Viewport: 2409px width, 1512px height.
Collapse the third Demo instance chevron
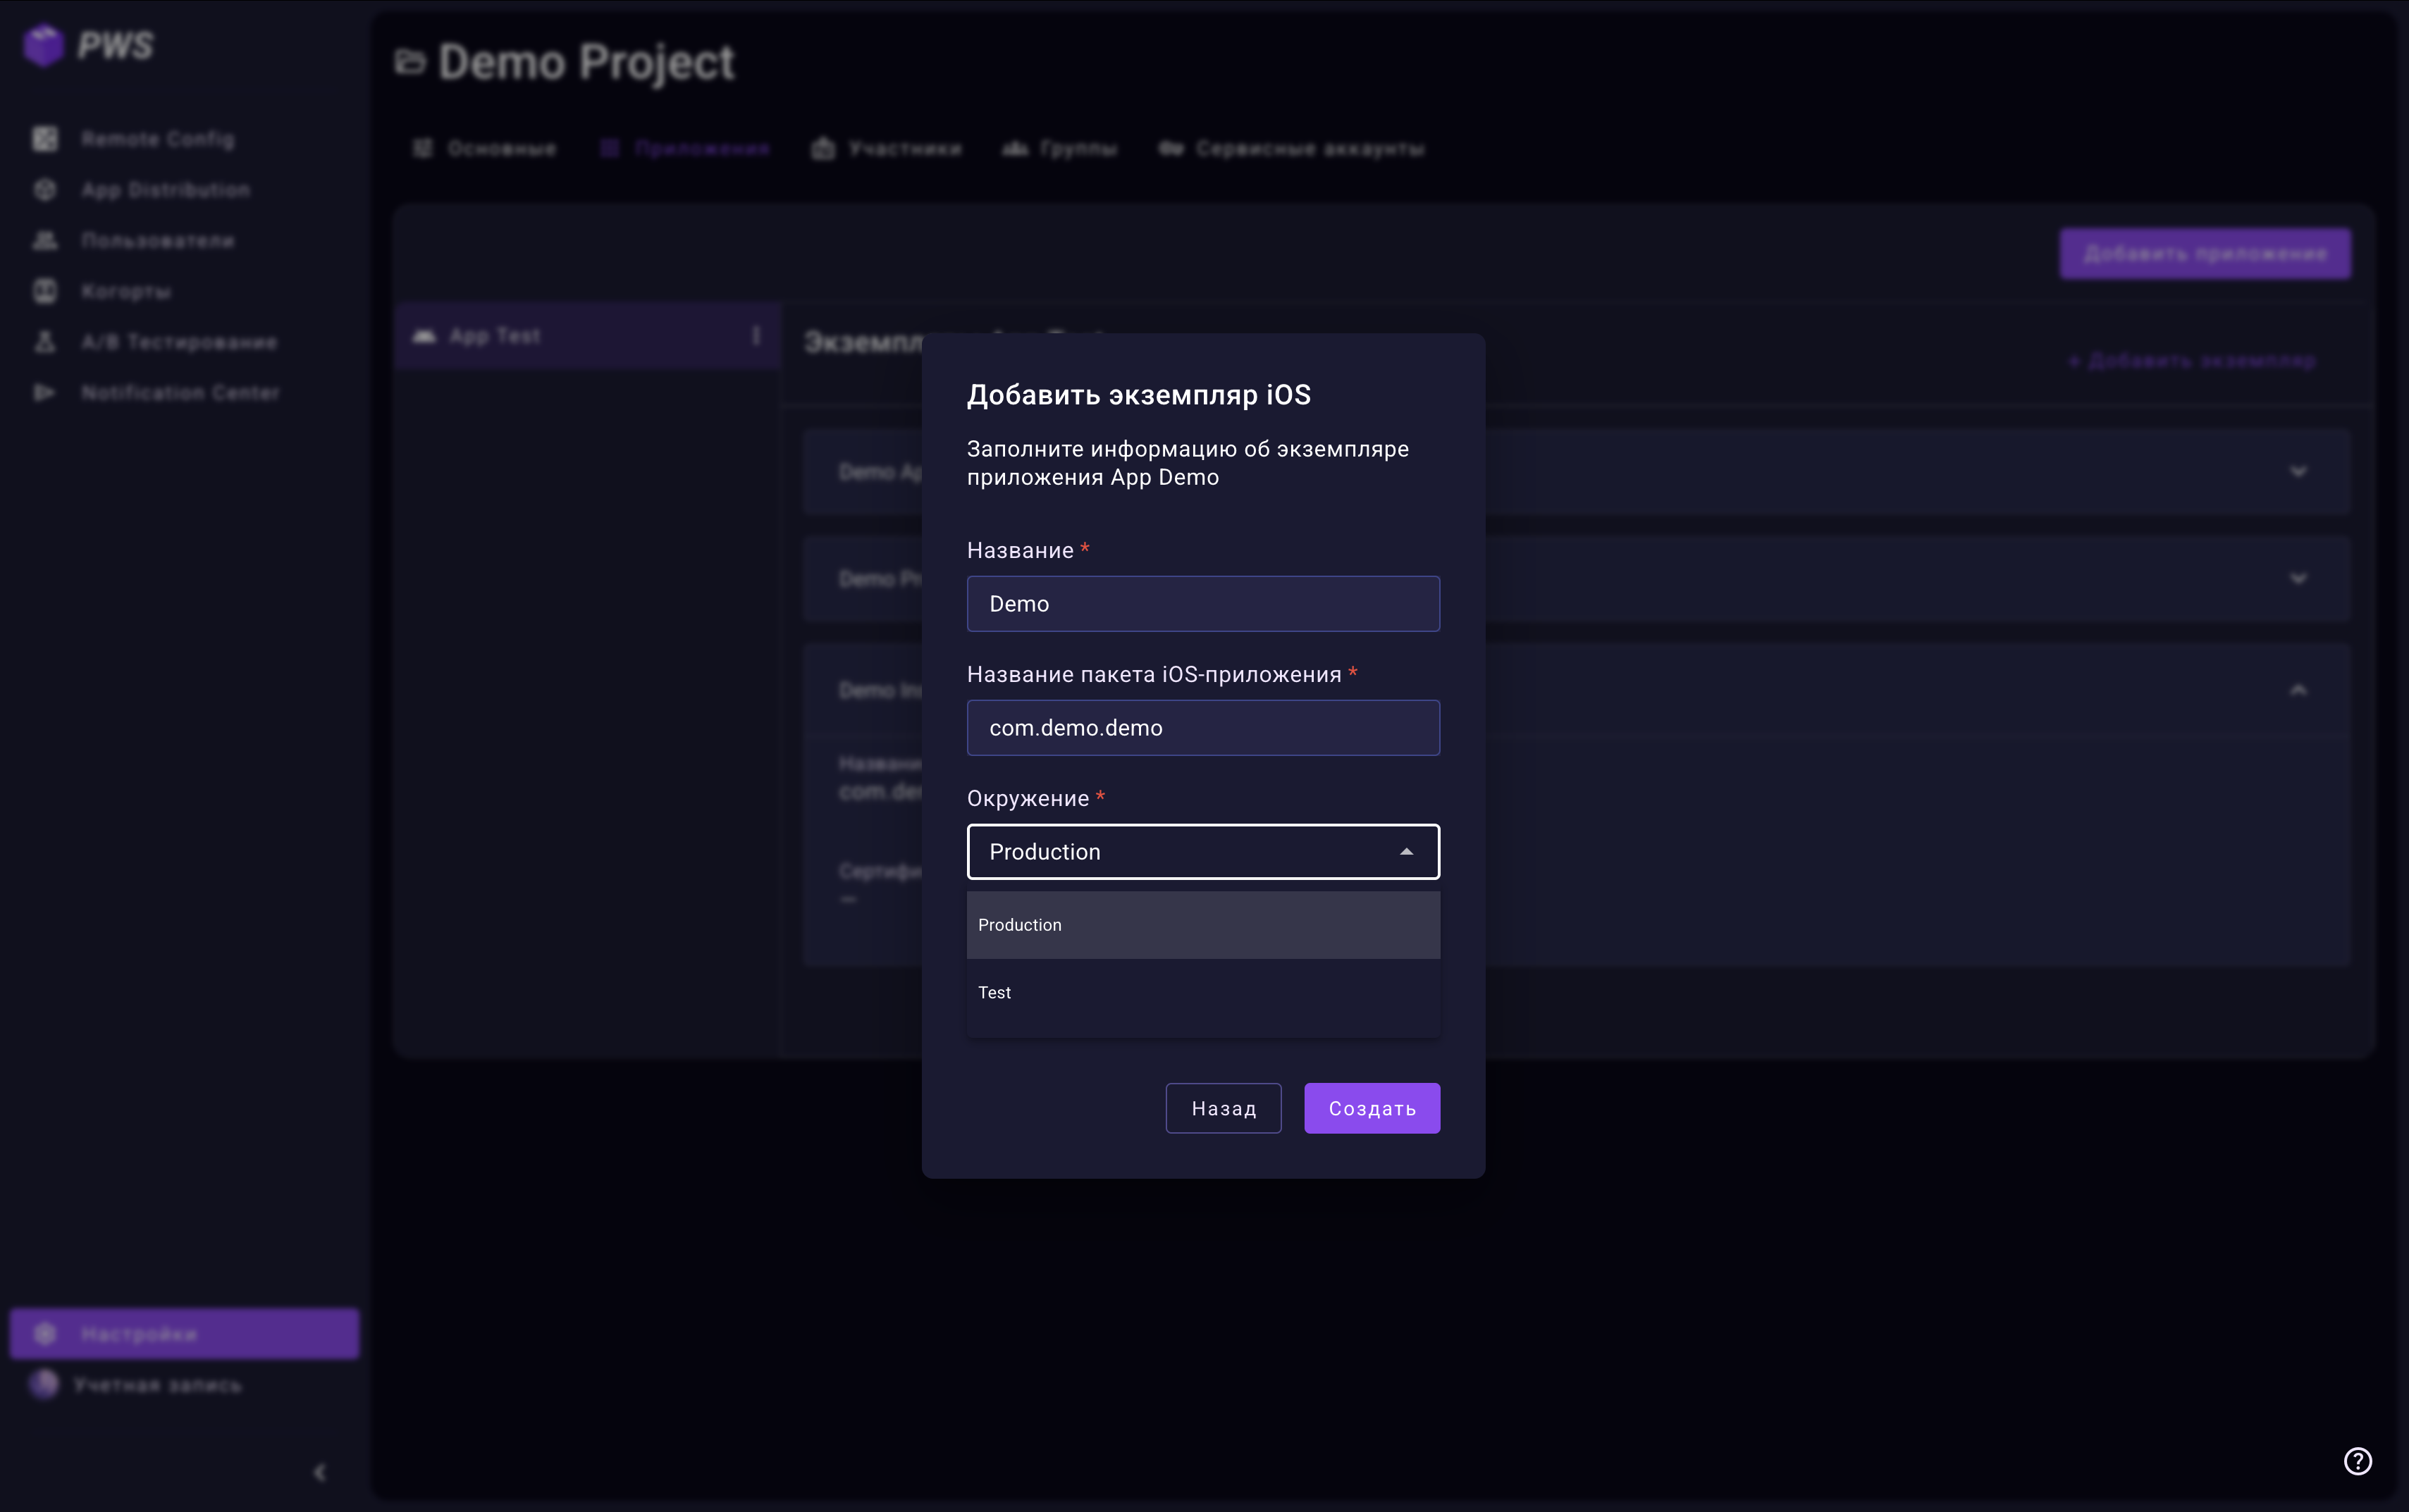(2298, 690)
